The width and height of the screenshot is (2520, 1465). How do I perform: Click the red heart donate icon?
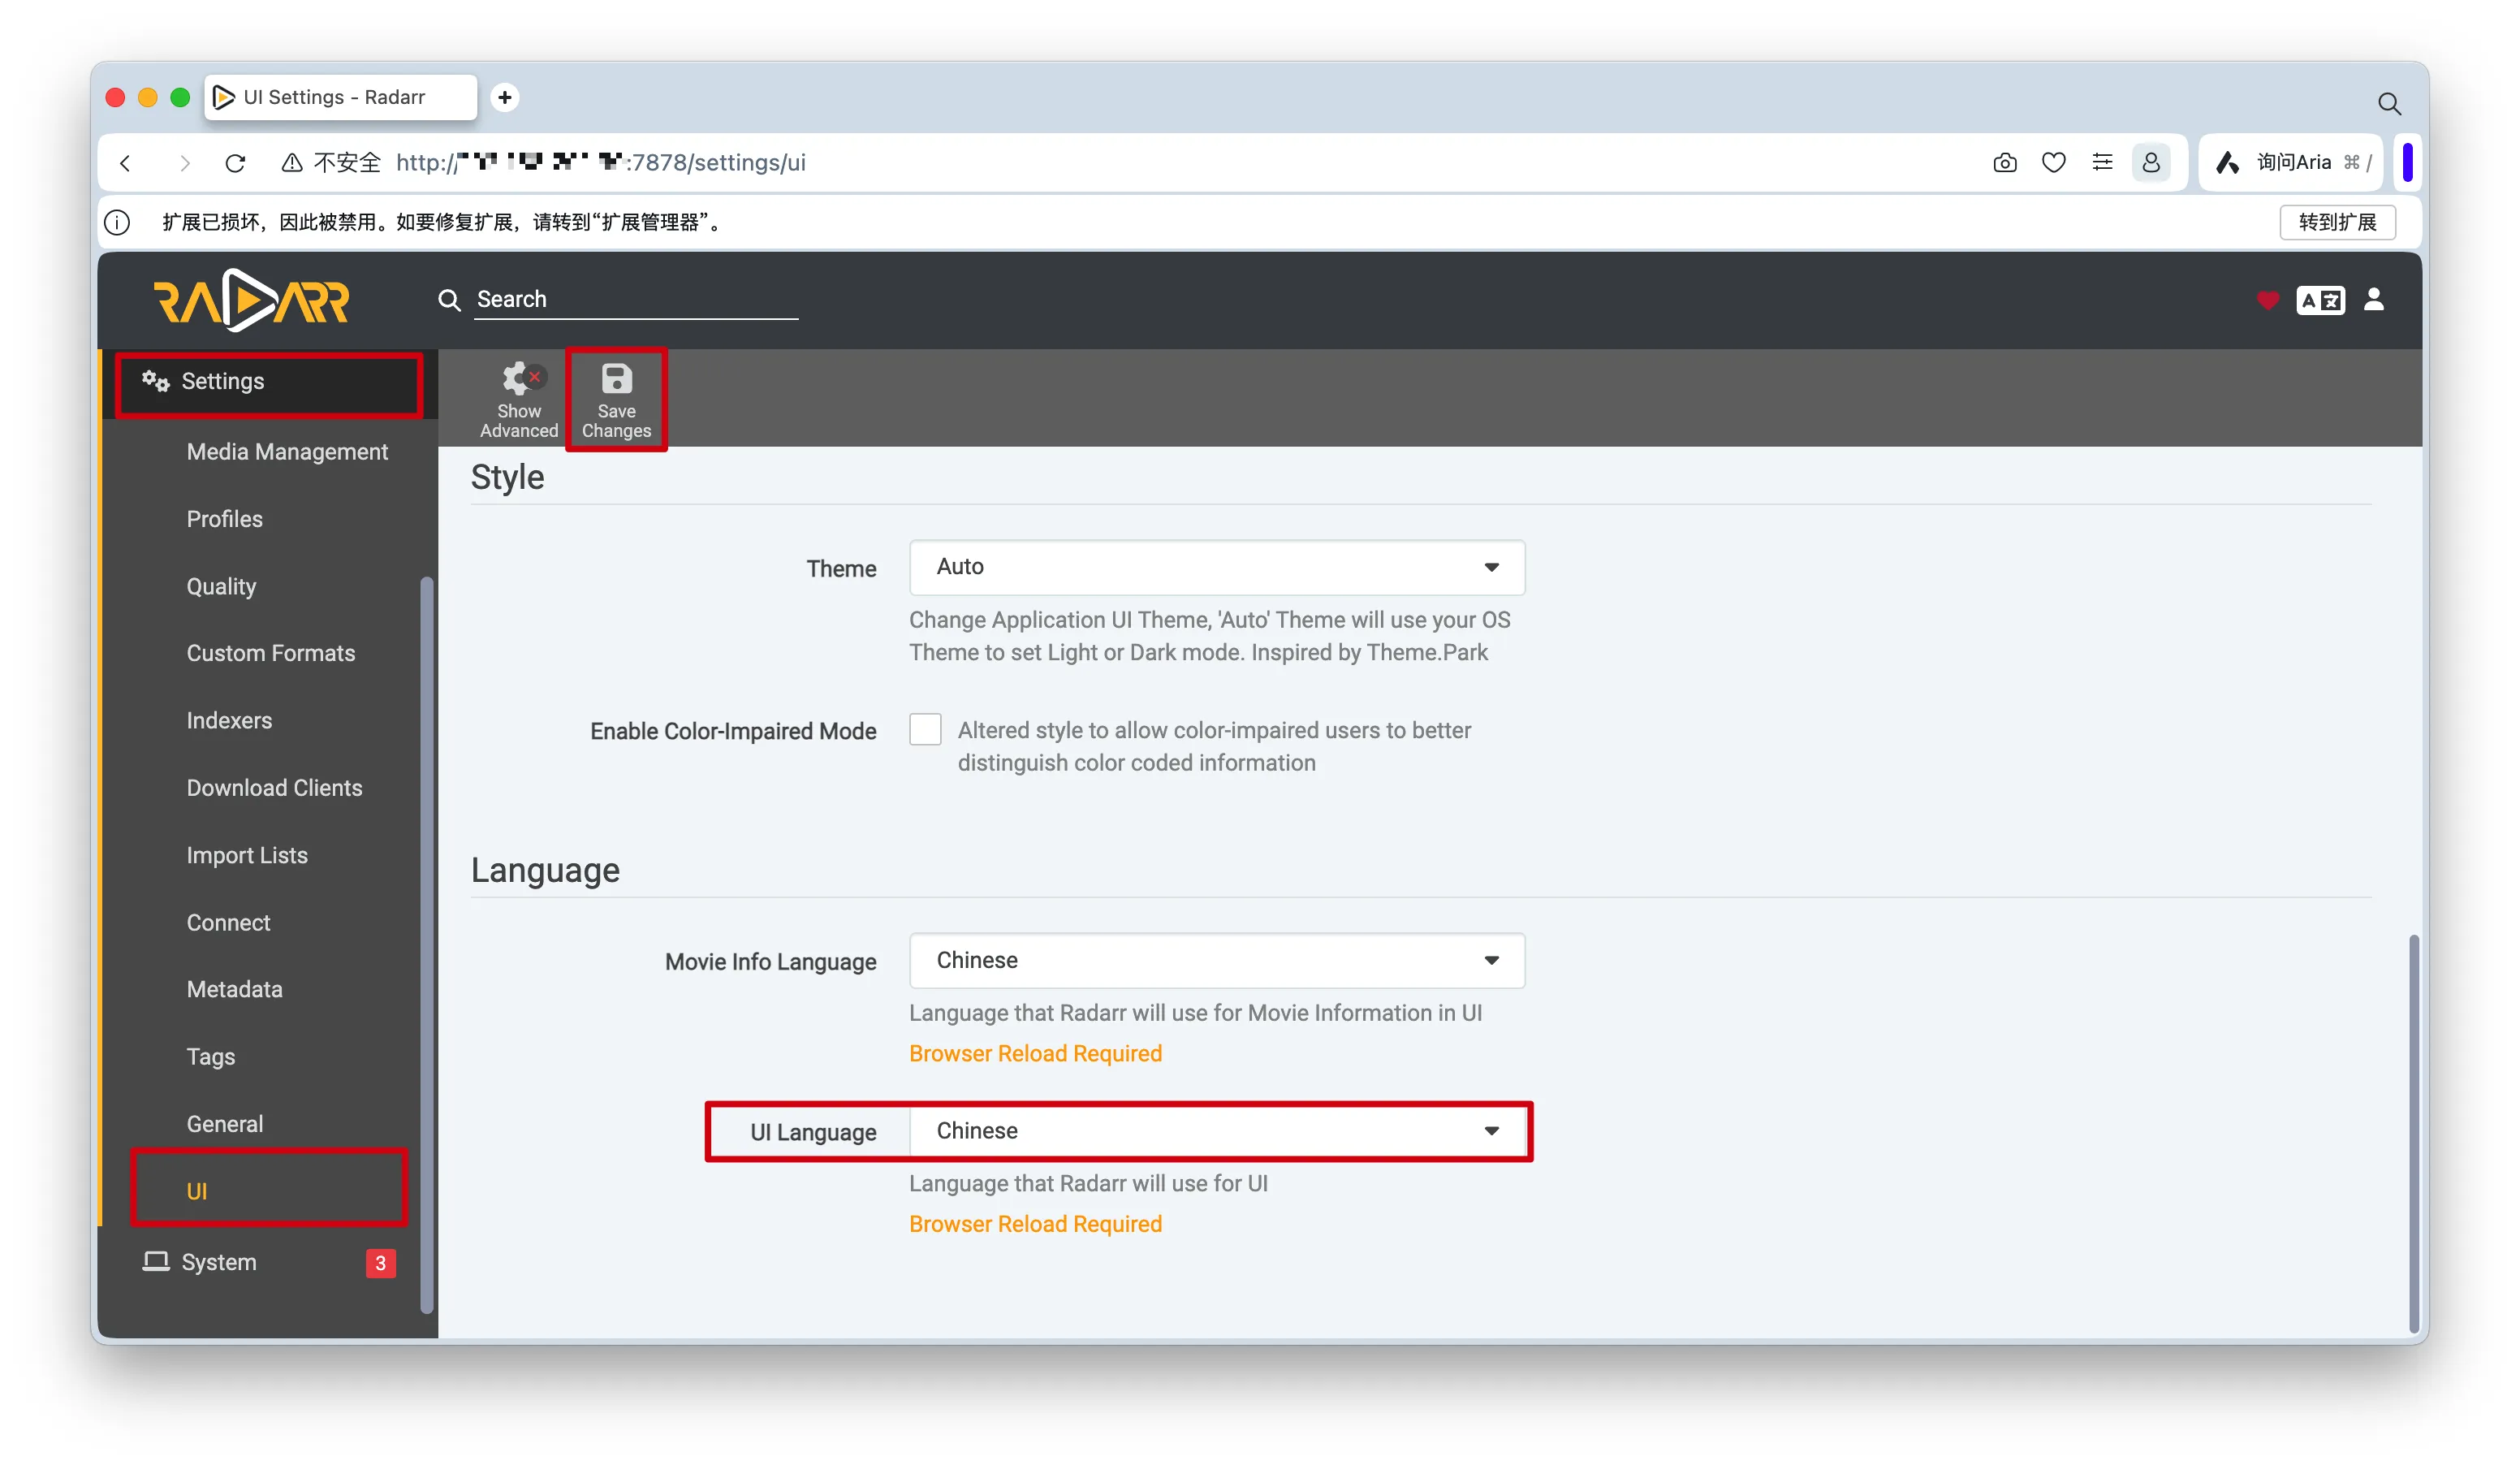point(2267,300)
